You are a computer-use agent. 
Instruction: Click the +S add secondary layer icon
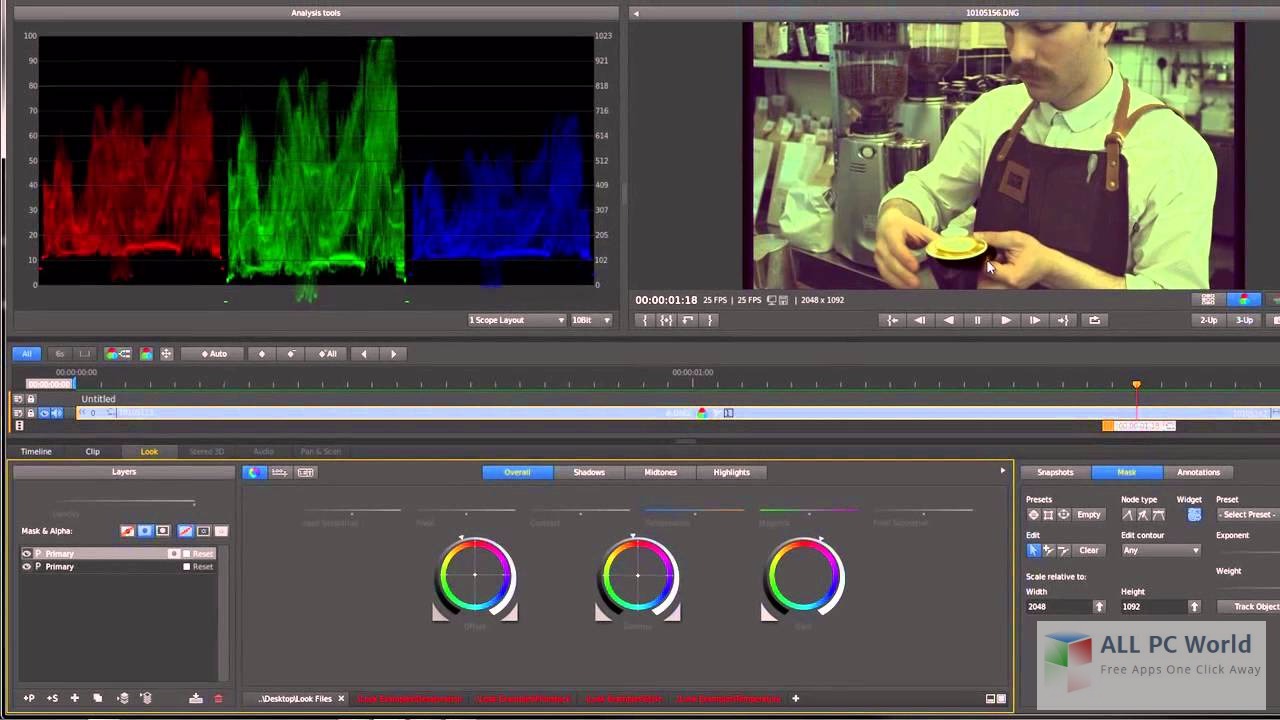(52, 698)
